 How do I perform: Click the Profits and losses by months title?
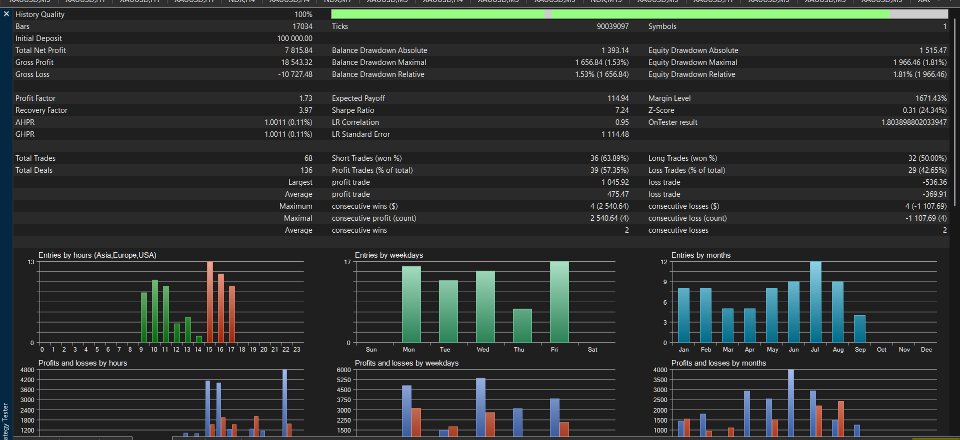point(718,364)
